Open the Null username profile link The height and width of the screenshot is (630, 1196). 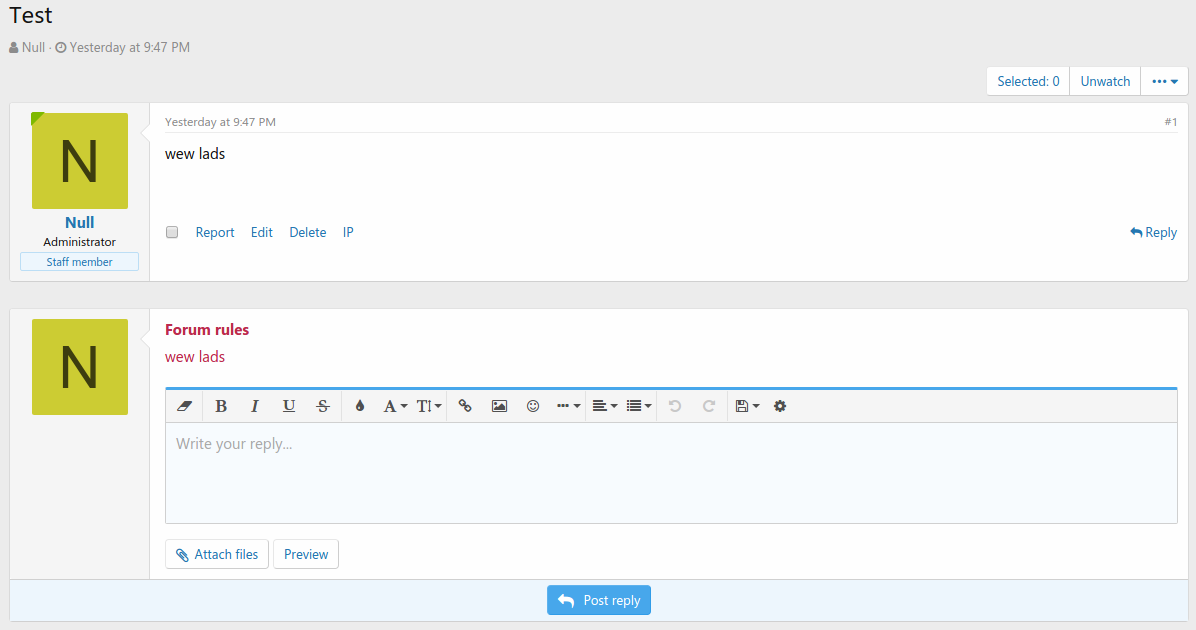[x=79, y=223]
